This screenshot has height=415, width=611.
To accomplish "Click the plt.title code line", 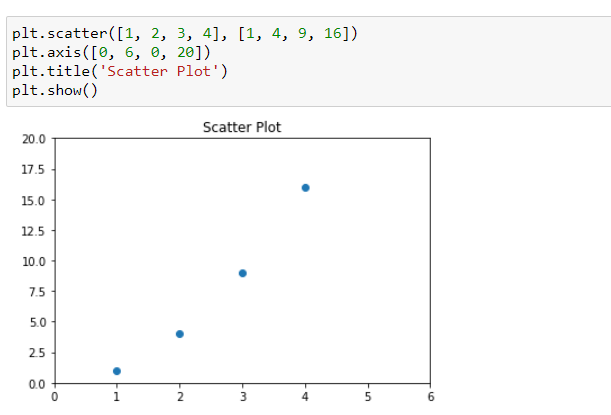I will click(120, 71).
